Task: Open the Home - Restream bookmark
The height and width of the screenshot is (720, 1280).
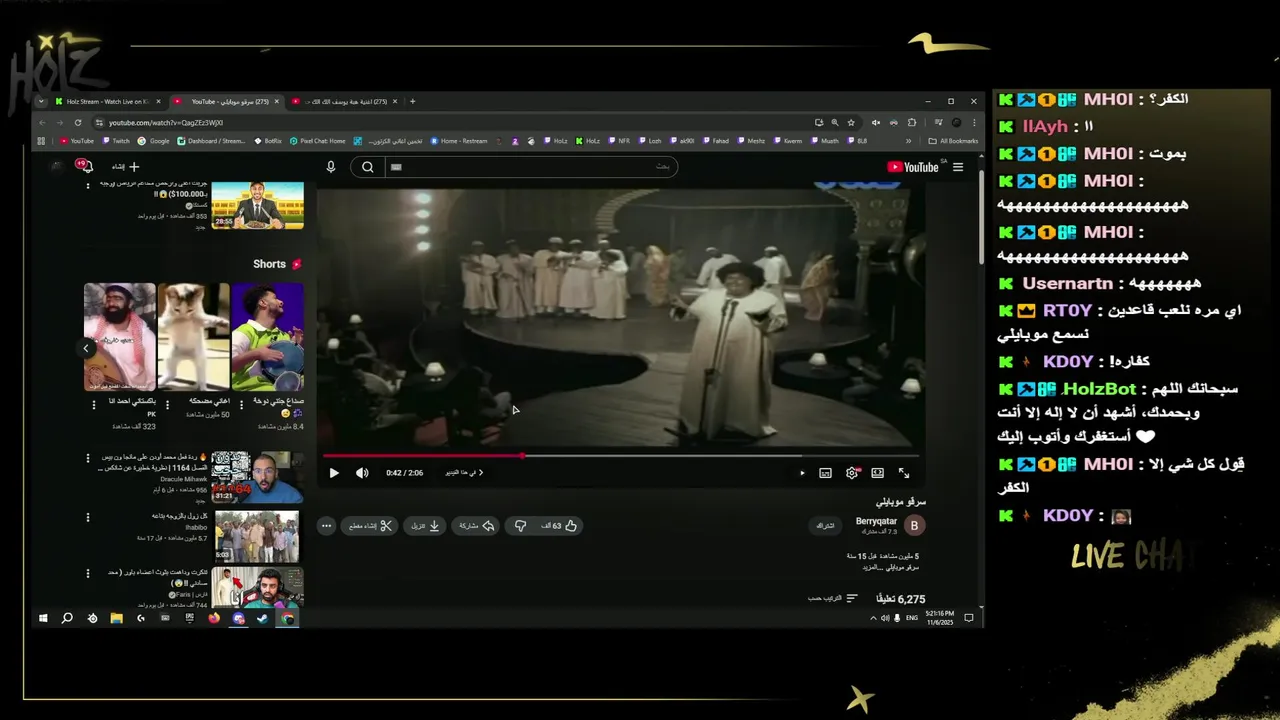Action: click(459, 141)
